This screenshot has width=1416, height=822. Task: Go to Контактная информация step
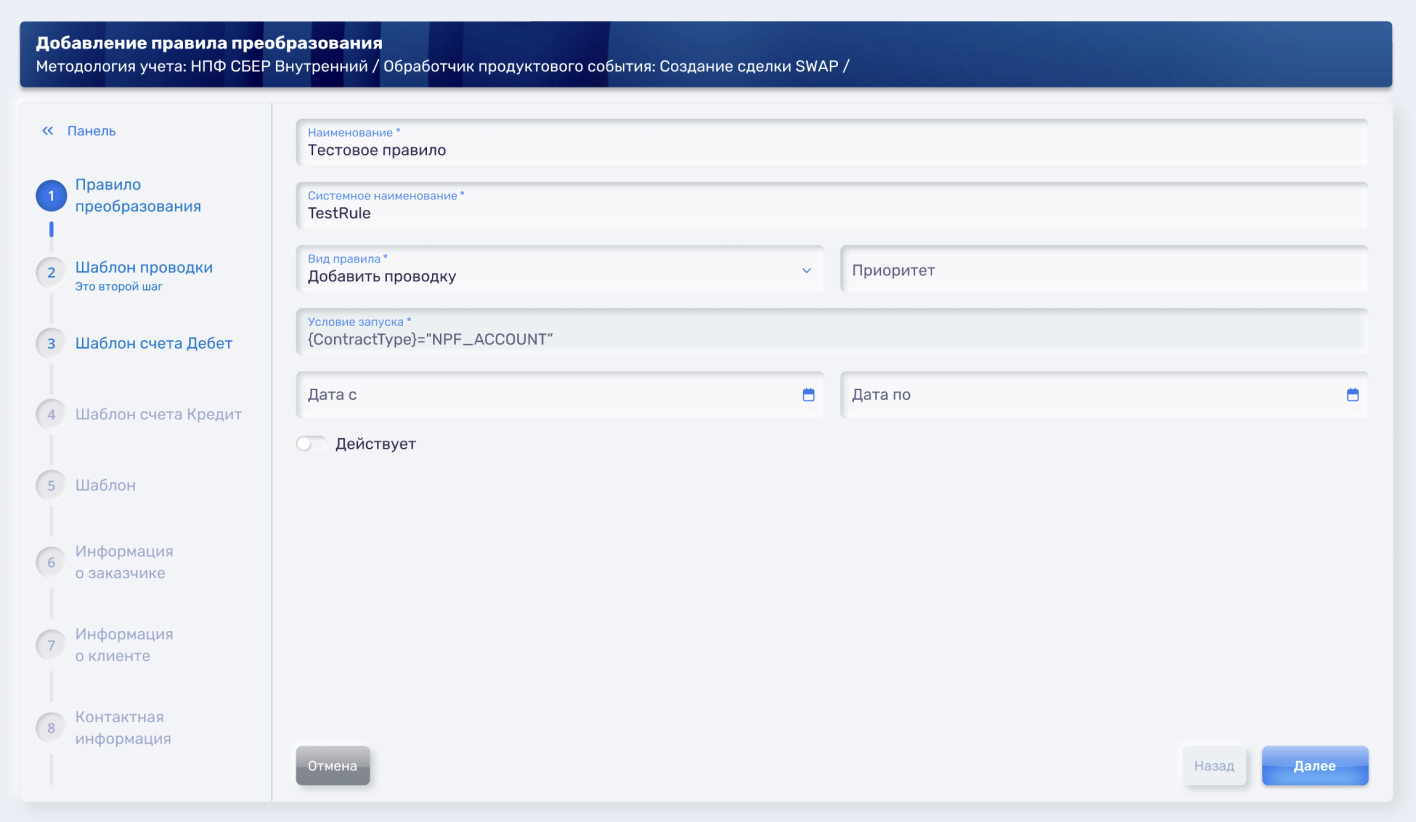coord(123,728)
